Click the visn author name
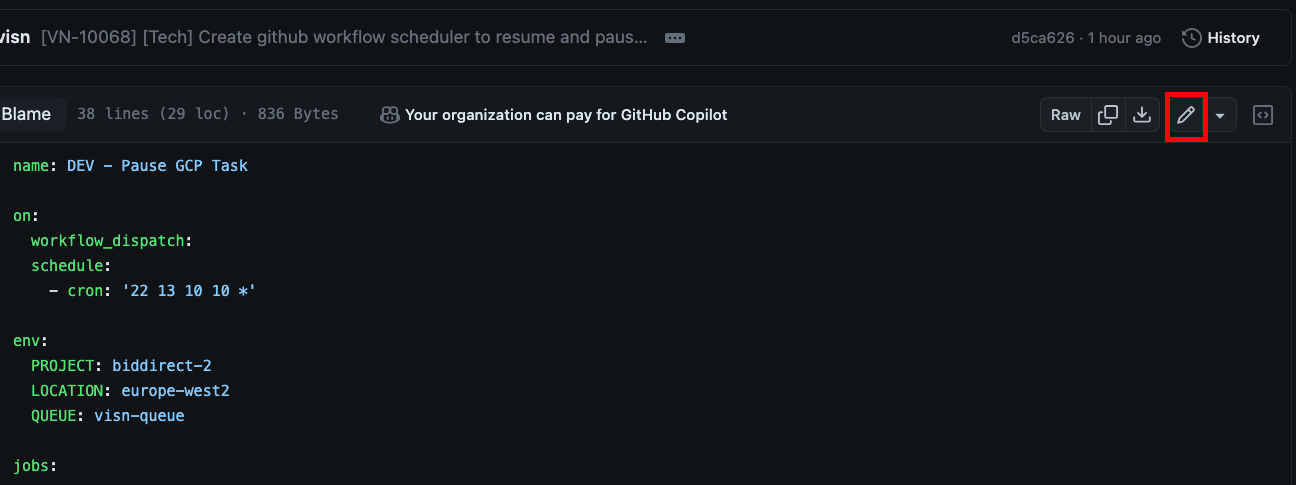 (15, 38)
